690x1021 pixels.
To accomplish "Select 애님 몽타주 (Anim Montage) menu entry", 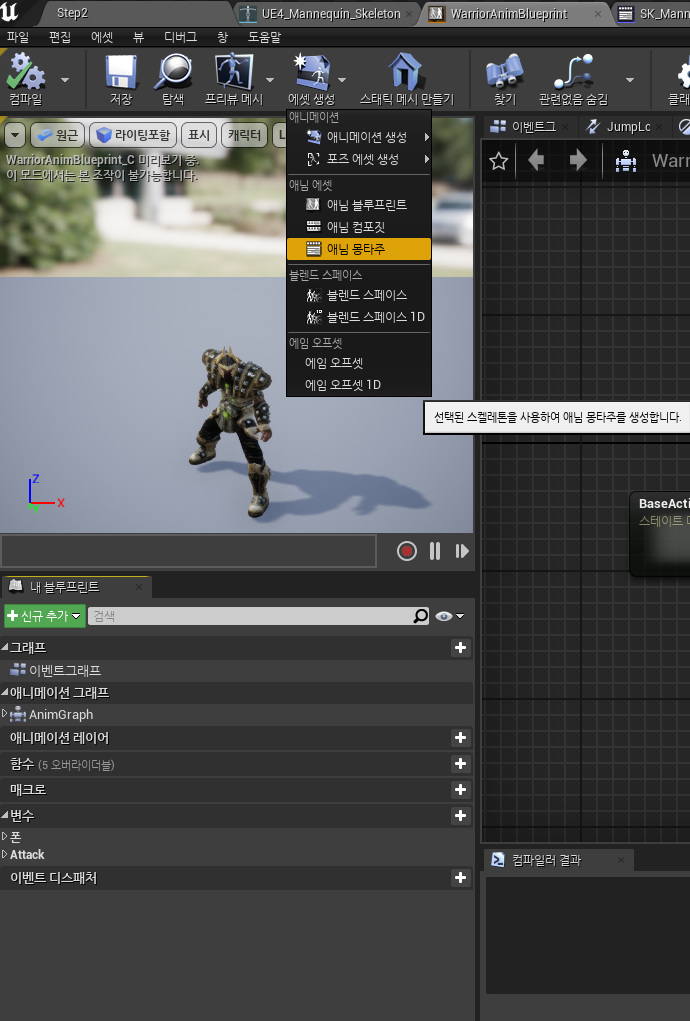I will (359, 249).
